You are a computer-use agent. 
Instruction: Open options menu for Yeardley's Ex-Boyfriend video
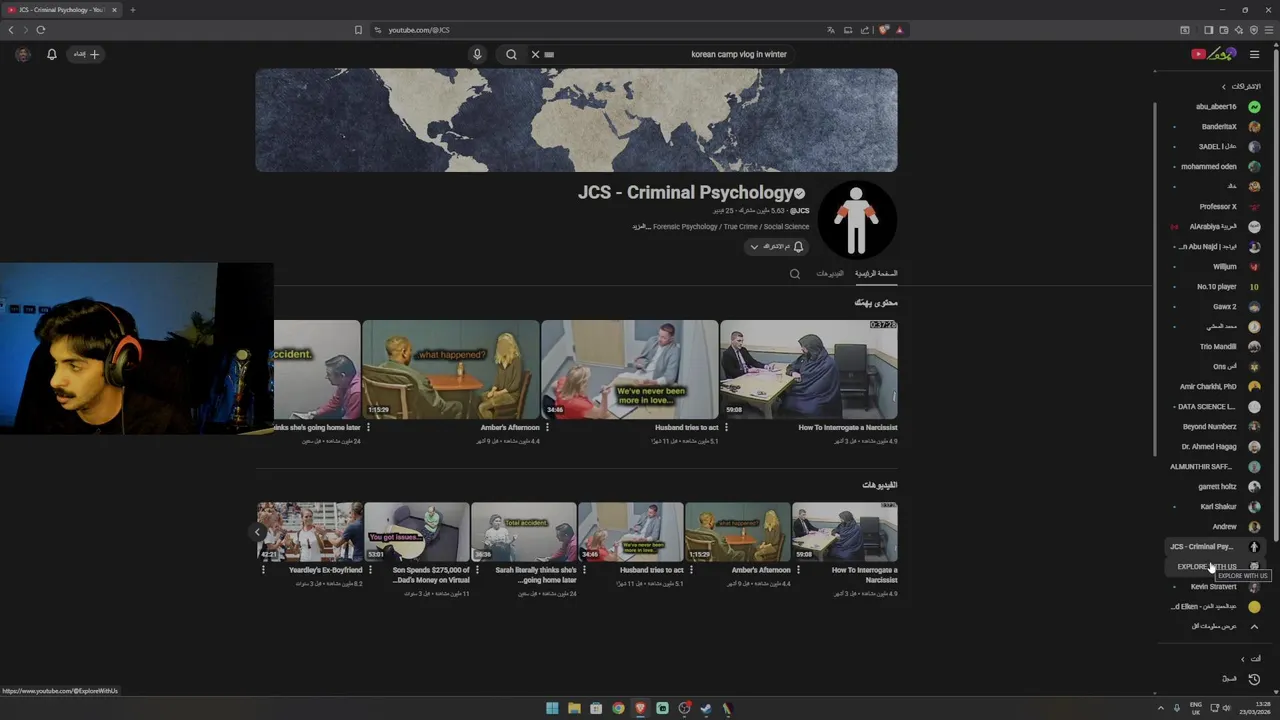point(263,570)
